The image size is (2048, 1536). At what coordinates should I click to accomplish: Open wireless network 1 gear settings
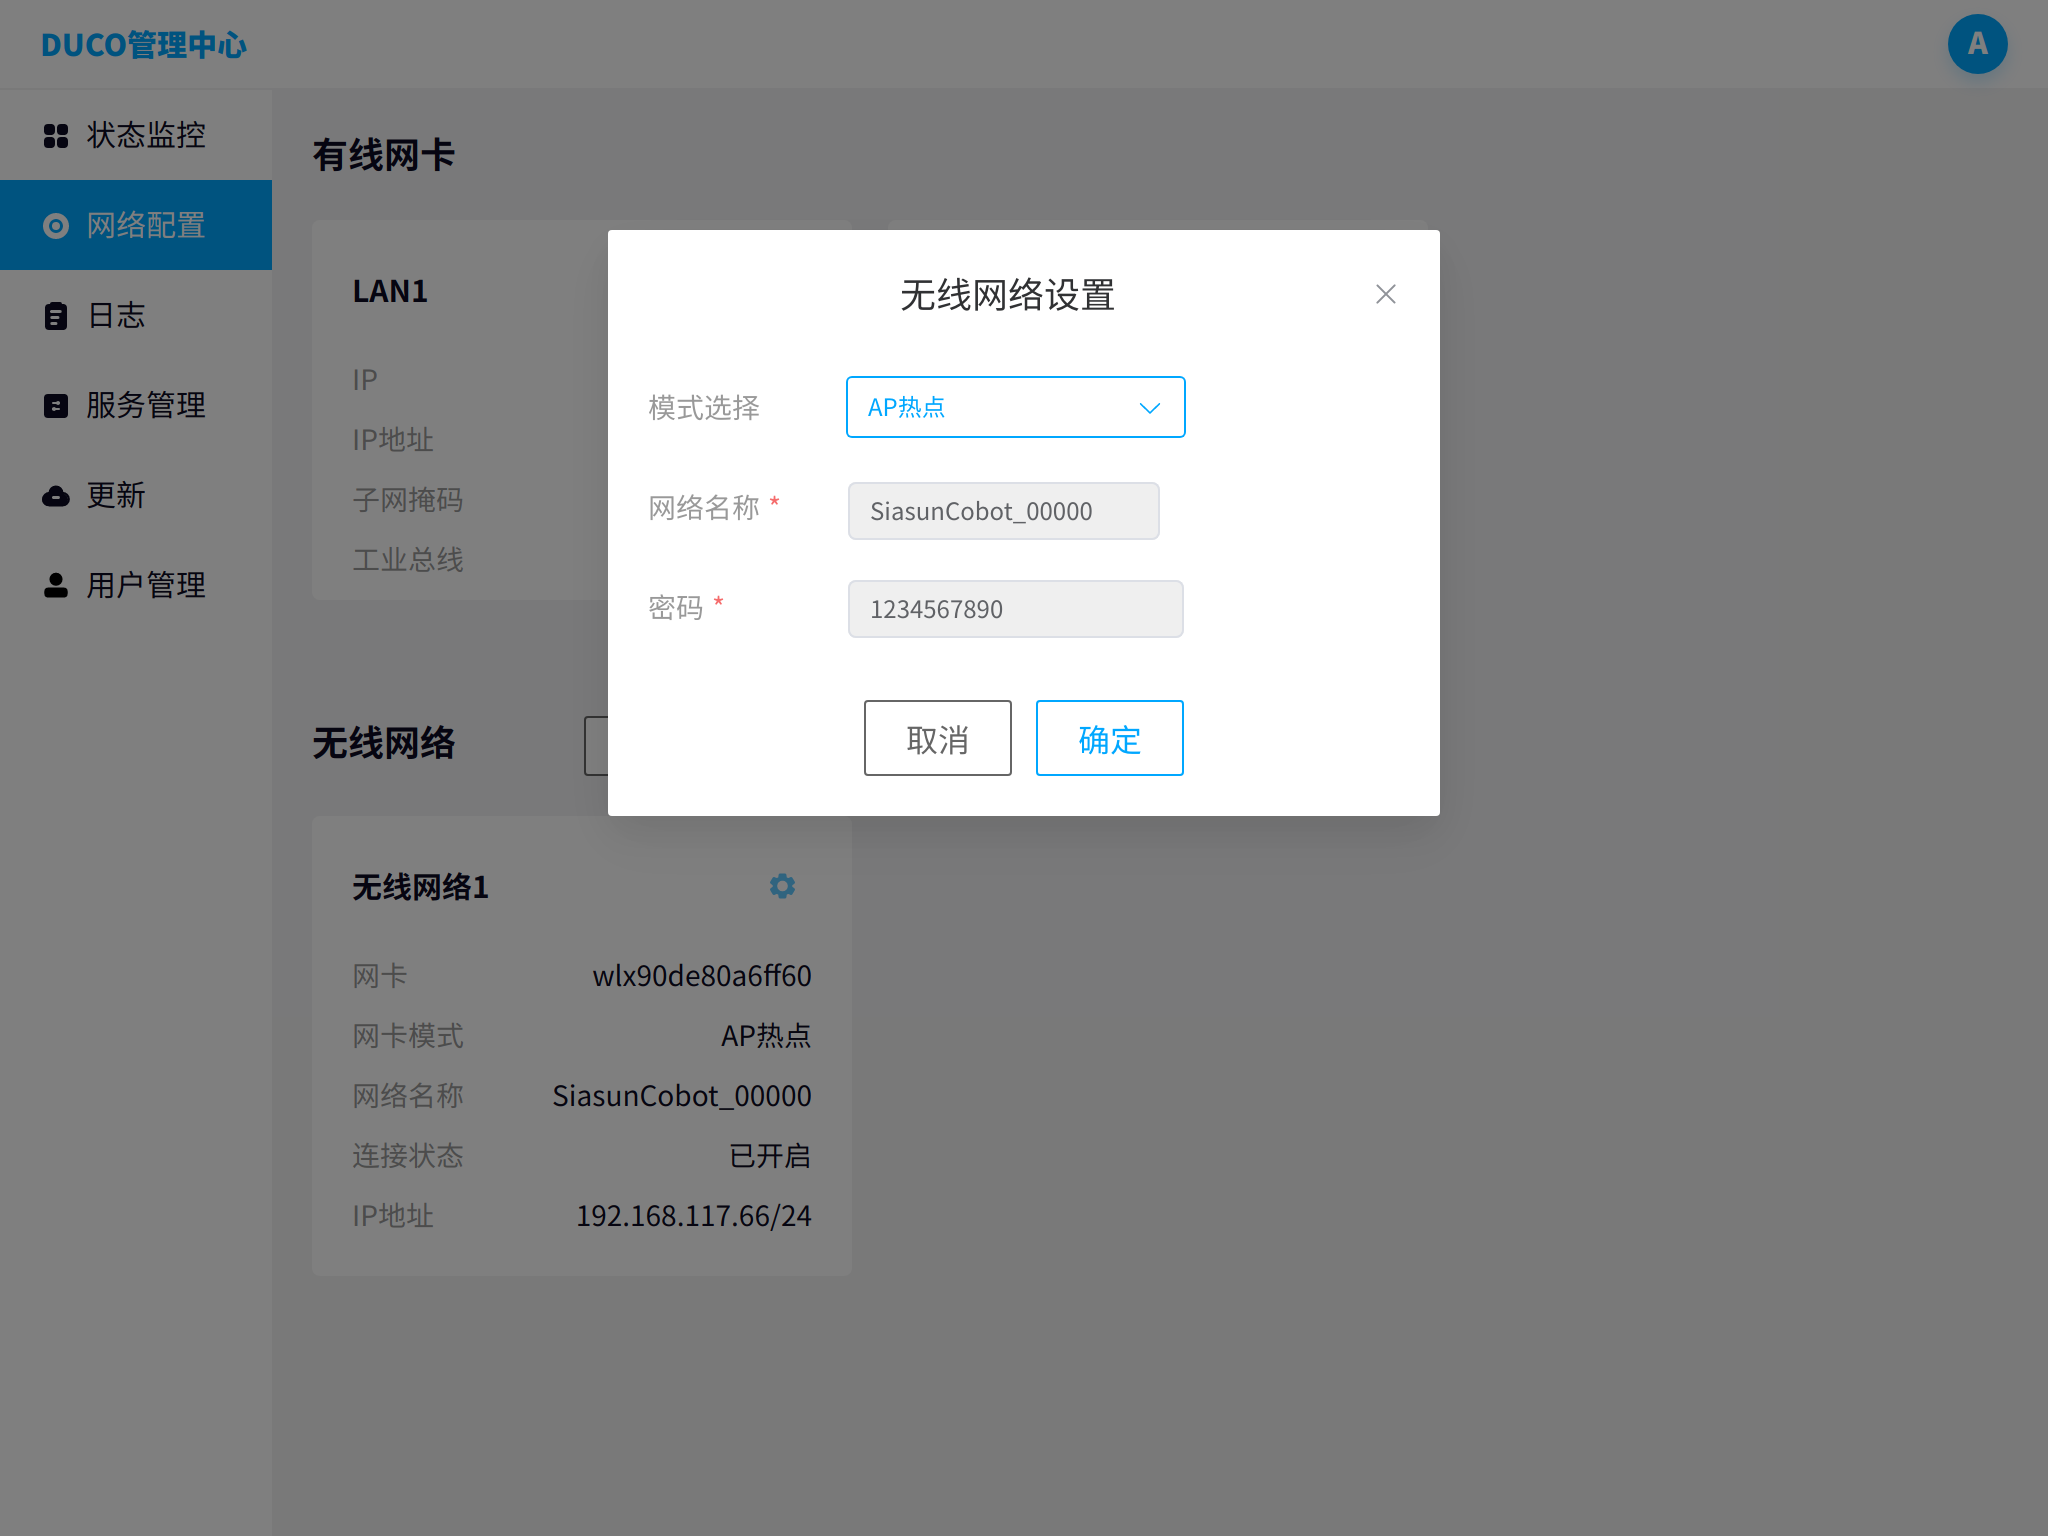pyautogui.click(x=782, y=886)
